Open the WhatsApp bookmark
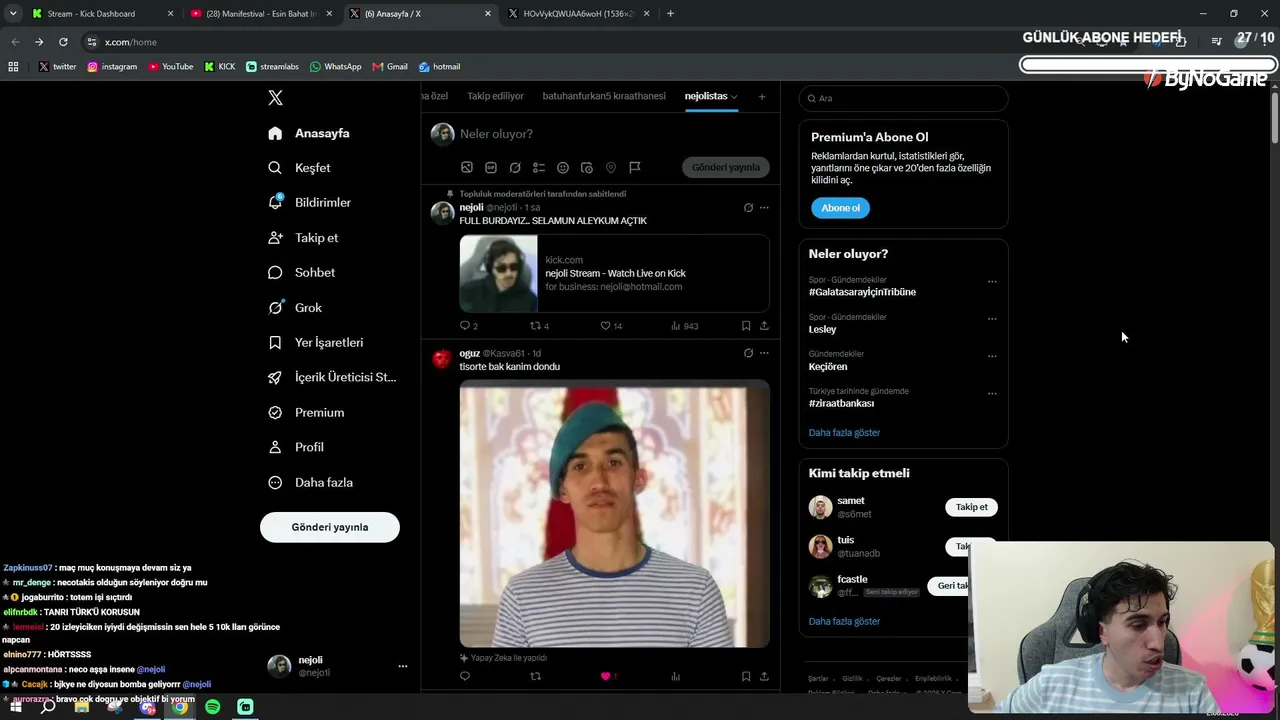The image size is (1280, 720). pyautogui.click(x=335, y=67)
